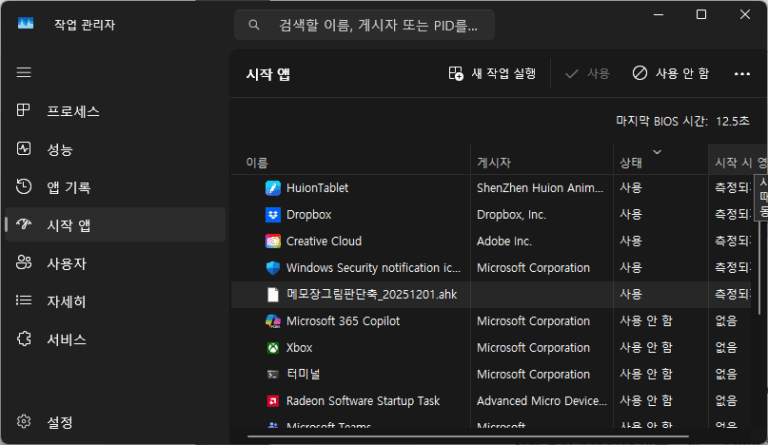Viewport: 768px width, 445px height.
Task: Open the 프로세스 tab
Action: pyautogui.click(x=73, y=111)
